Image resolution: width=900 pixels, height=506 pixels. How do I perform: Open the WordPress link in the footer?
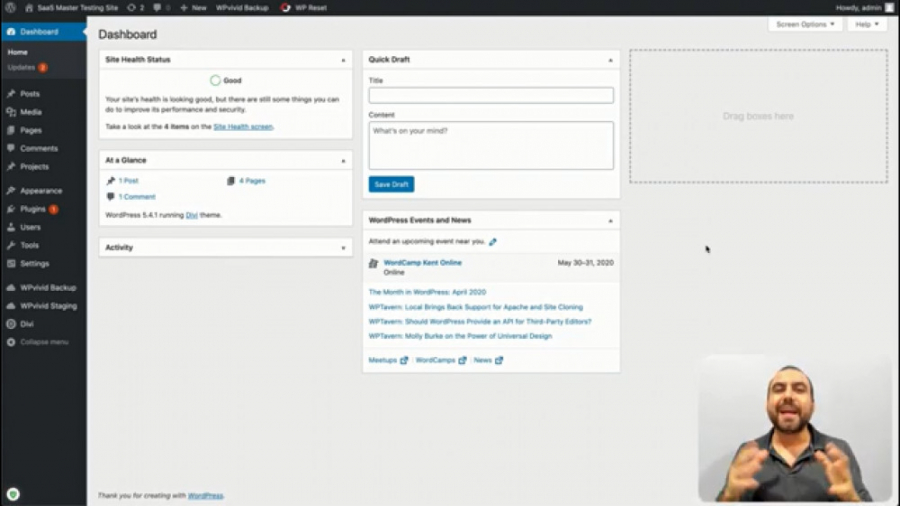pos(205,495)
